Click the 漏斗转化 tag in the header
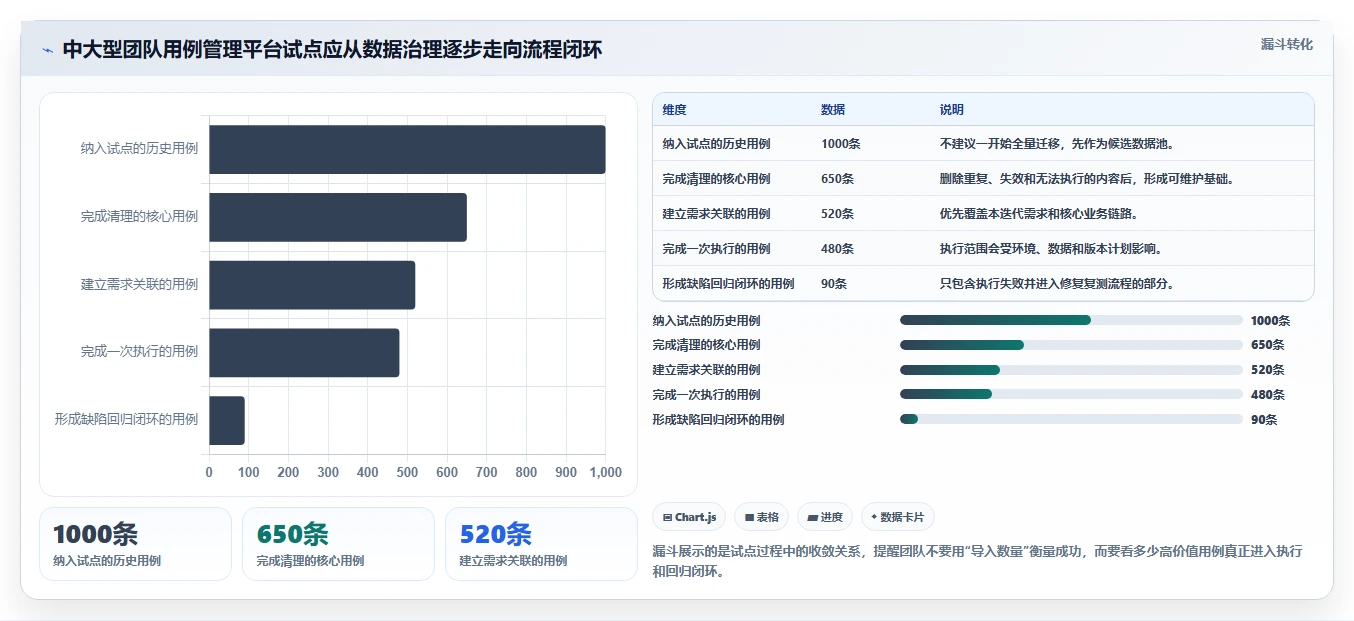 [1287, 45]
